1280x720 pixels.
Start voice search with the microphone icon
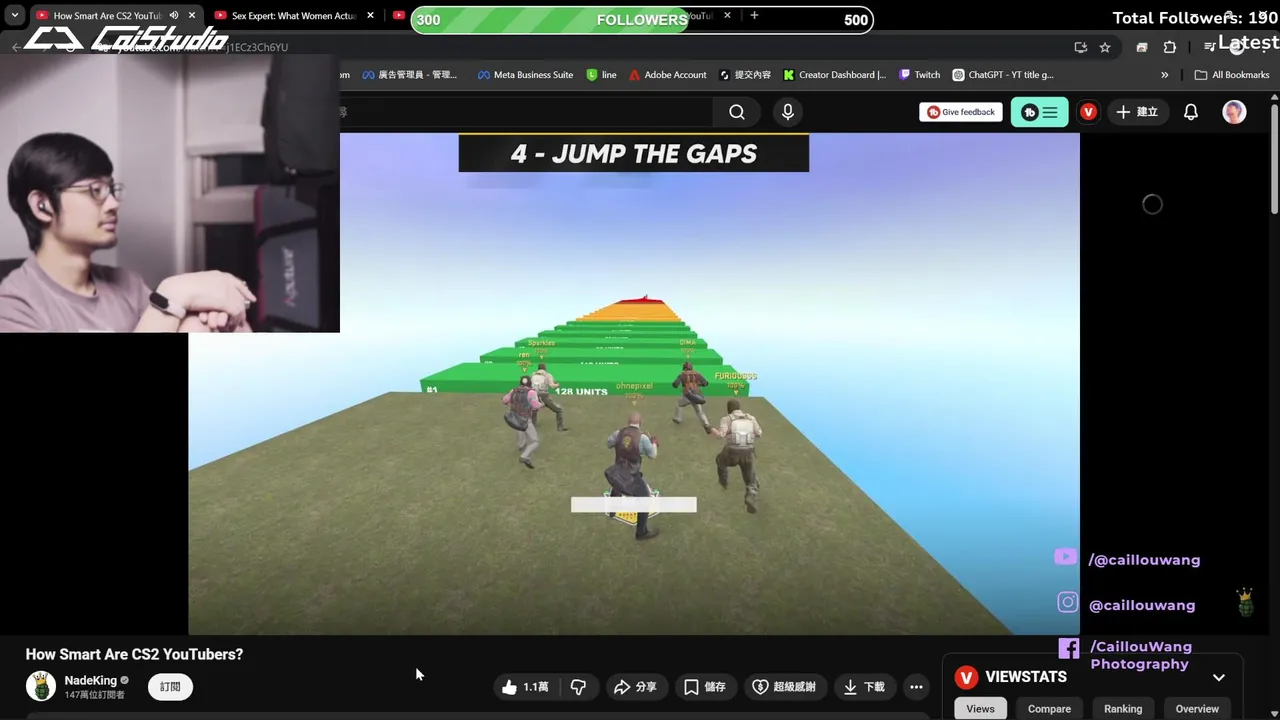788,112
